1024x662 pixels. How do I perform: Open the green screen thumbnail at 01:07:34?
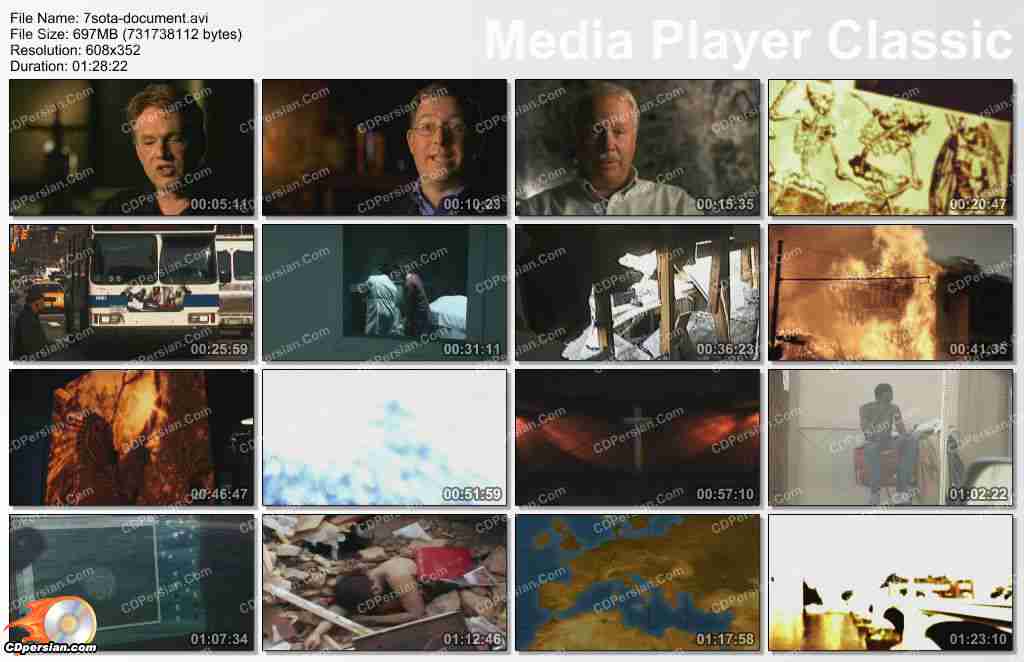click(132, 583)
